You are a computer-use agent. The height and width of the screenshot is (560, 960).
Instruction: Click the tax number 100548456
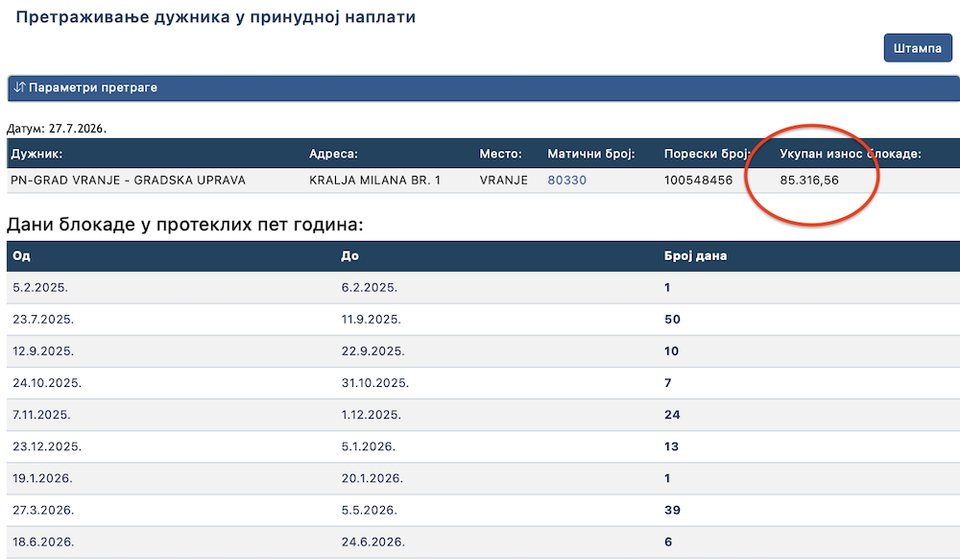(x=698, y=180)
